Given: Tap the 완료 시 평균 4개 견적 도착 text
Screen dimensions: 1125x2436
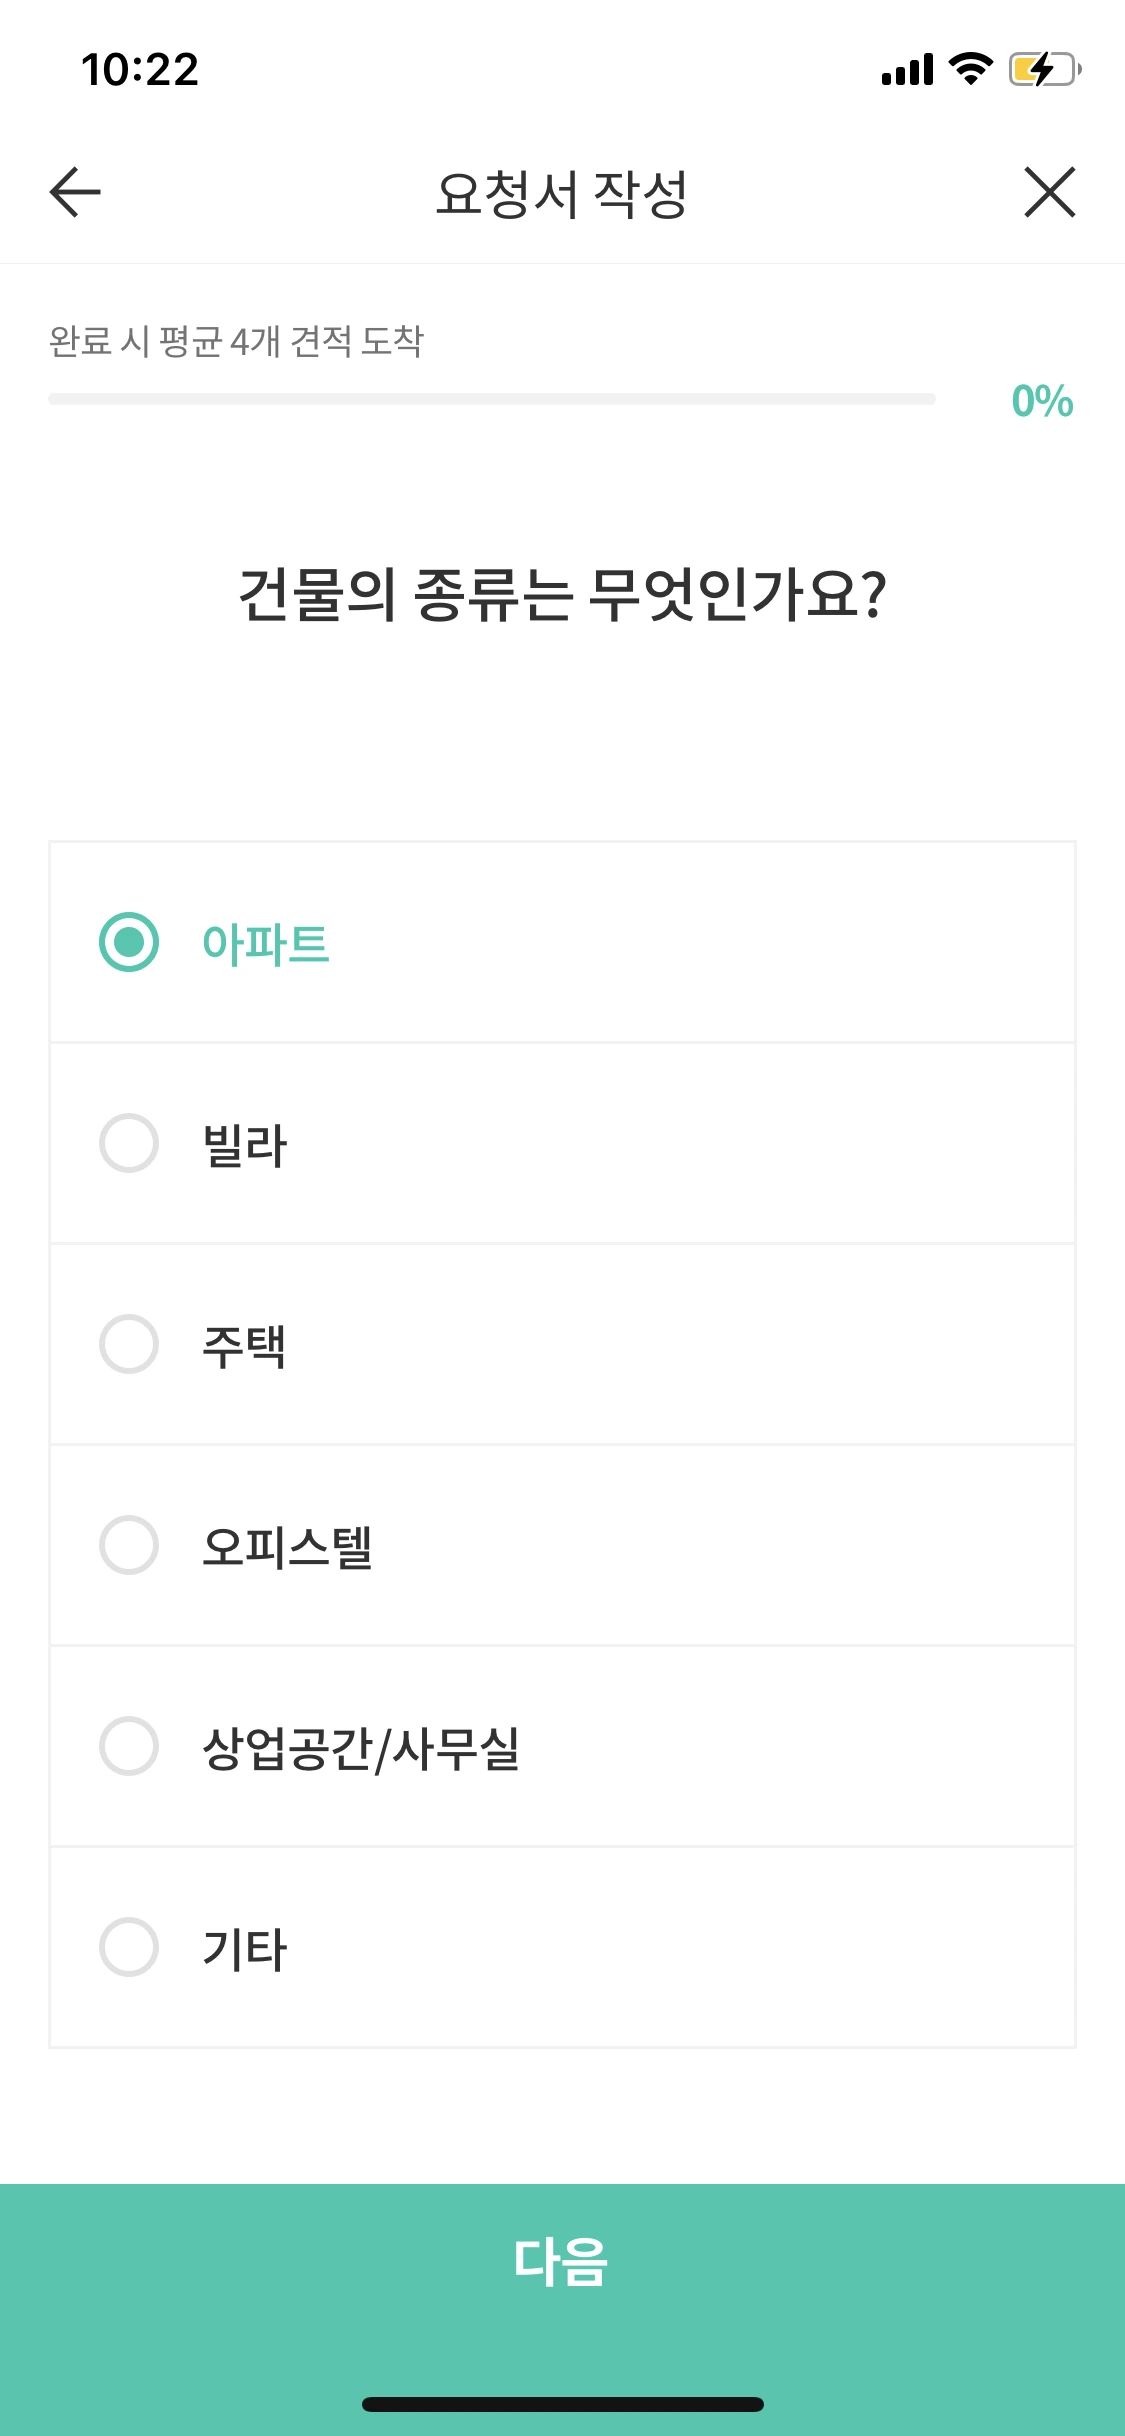Looking at the screenshot, I should (238, 341).
